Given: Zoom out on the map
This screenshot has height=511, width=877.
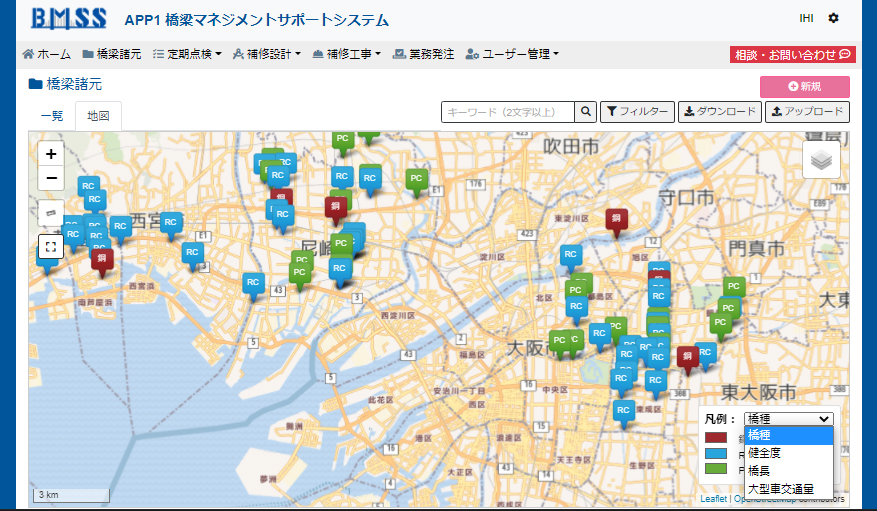Looking at the screenshot, I should (52, 179).
